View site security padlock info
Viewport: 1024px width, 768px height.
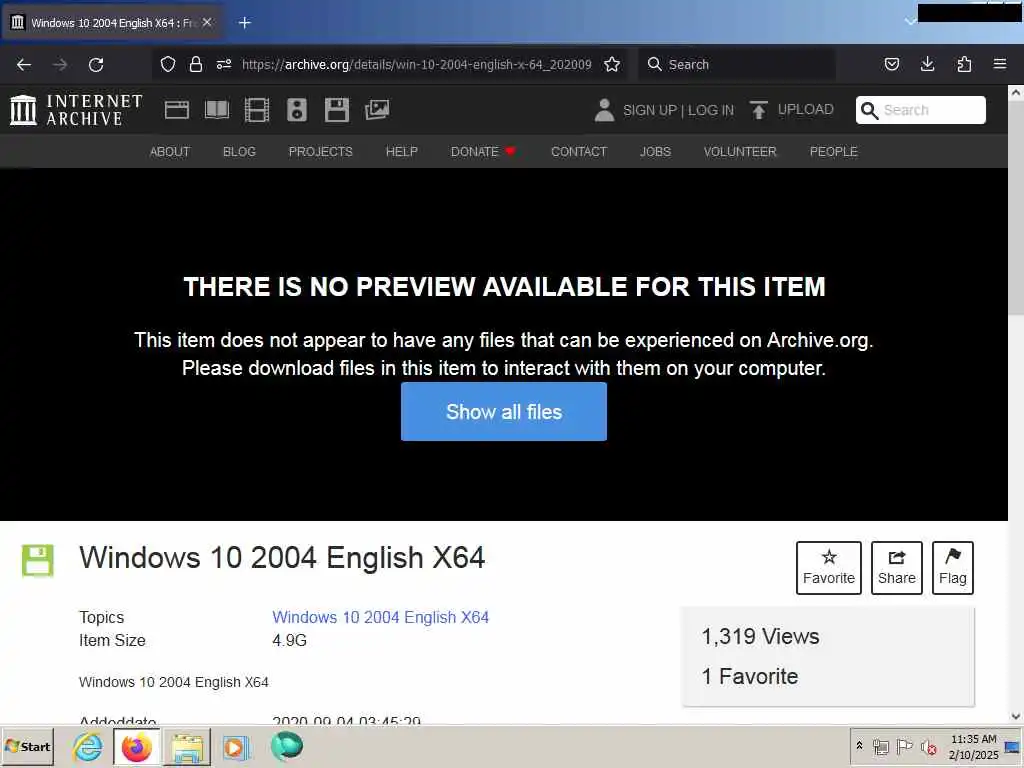(x=195, y=64)
